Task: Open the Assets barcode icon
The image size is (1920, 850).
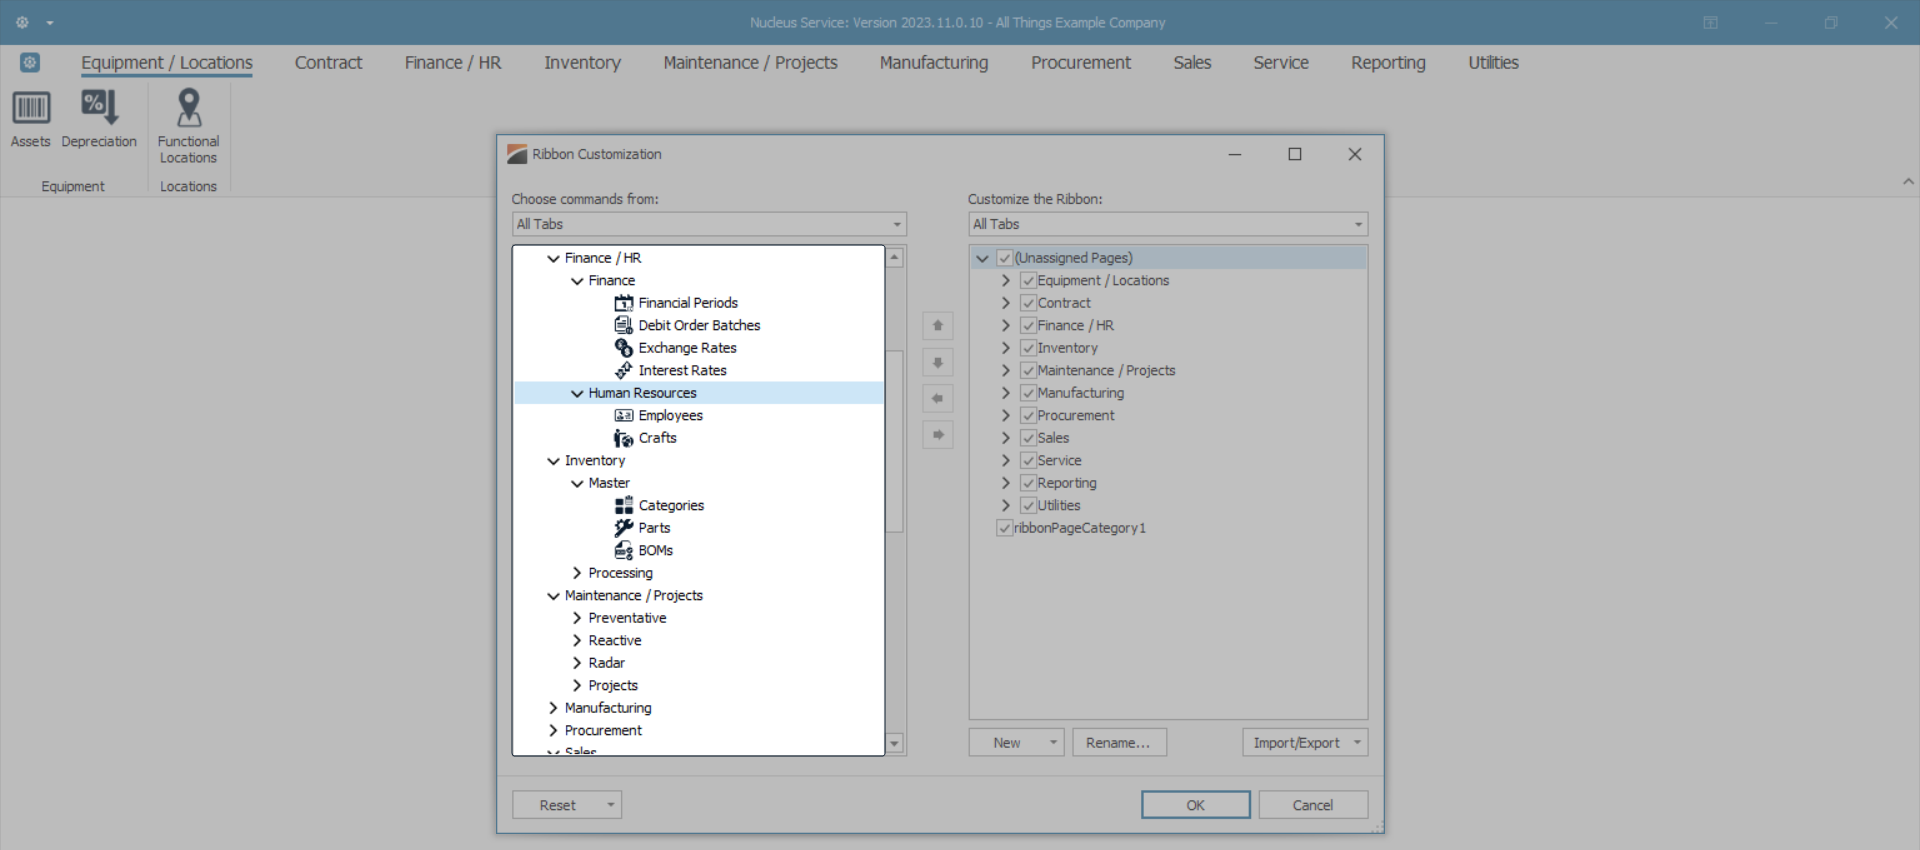Action: point(30,108)
